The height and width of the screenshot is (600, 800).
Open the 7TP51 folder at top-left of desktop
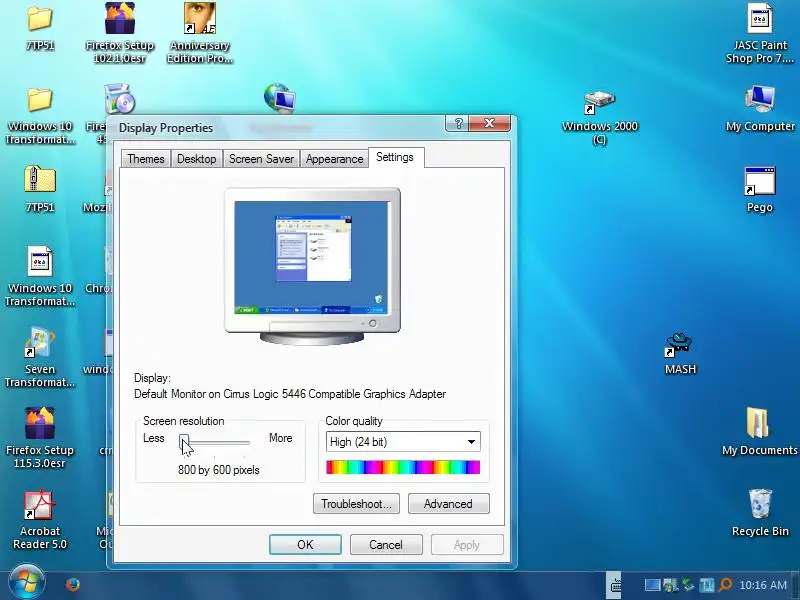point(40,18)
